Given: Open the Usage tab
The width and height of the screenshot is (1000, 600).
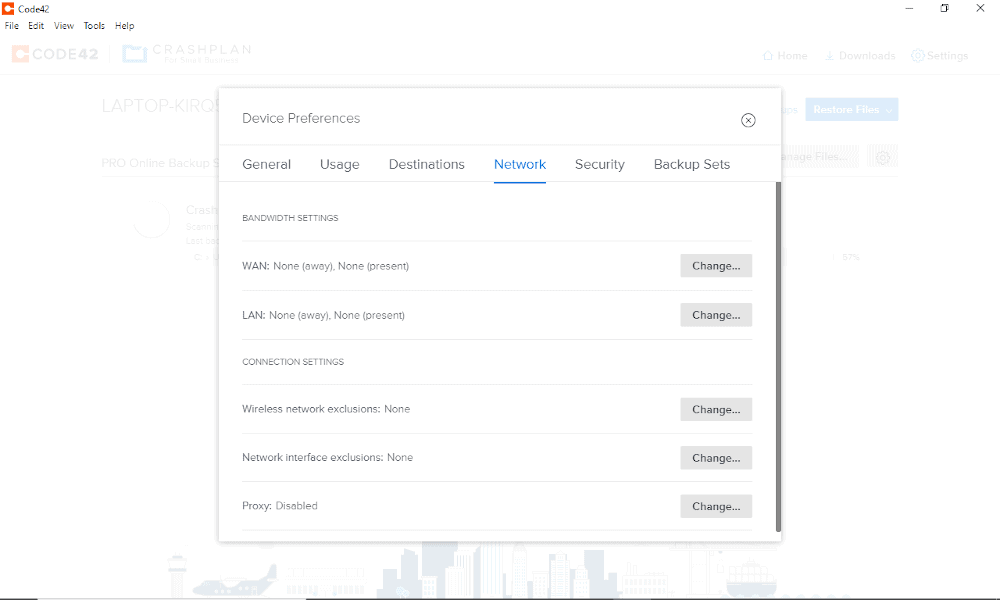Looking at the screenshot, I should pyautogui.click(x=340, y=164).
